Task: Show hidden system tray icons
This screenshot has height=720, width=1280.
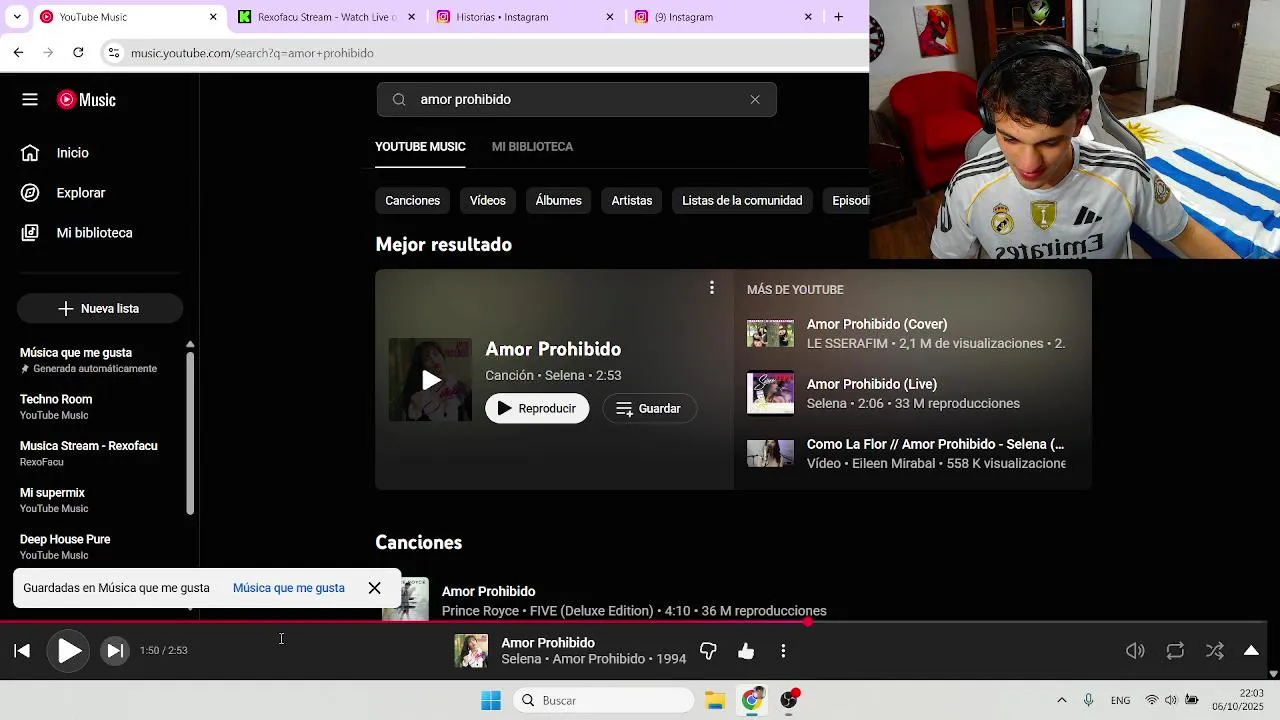Action: click(1061, 701)
